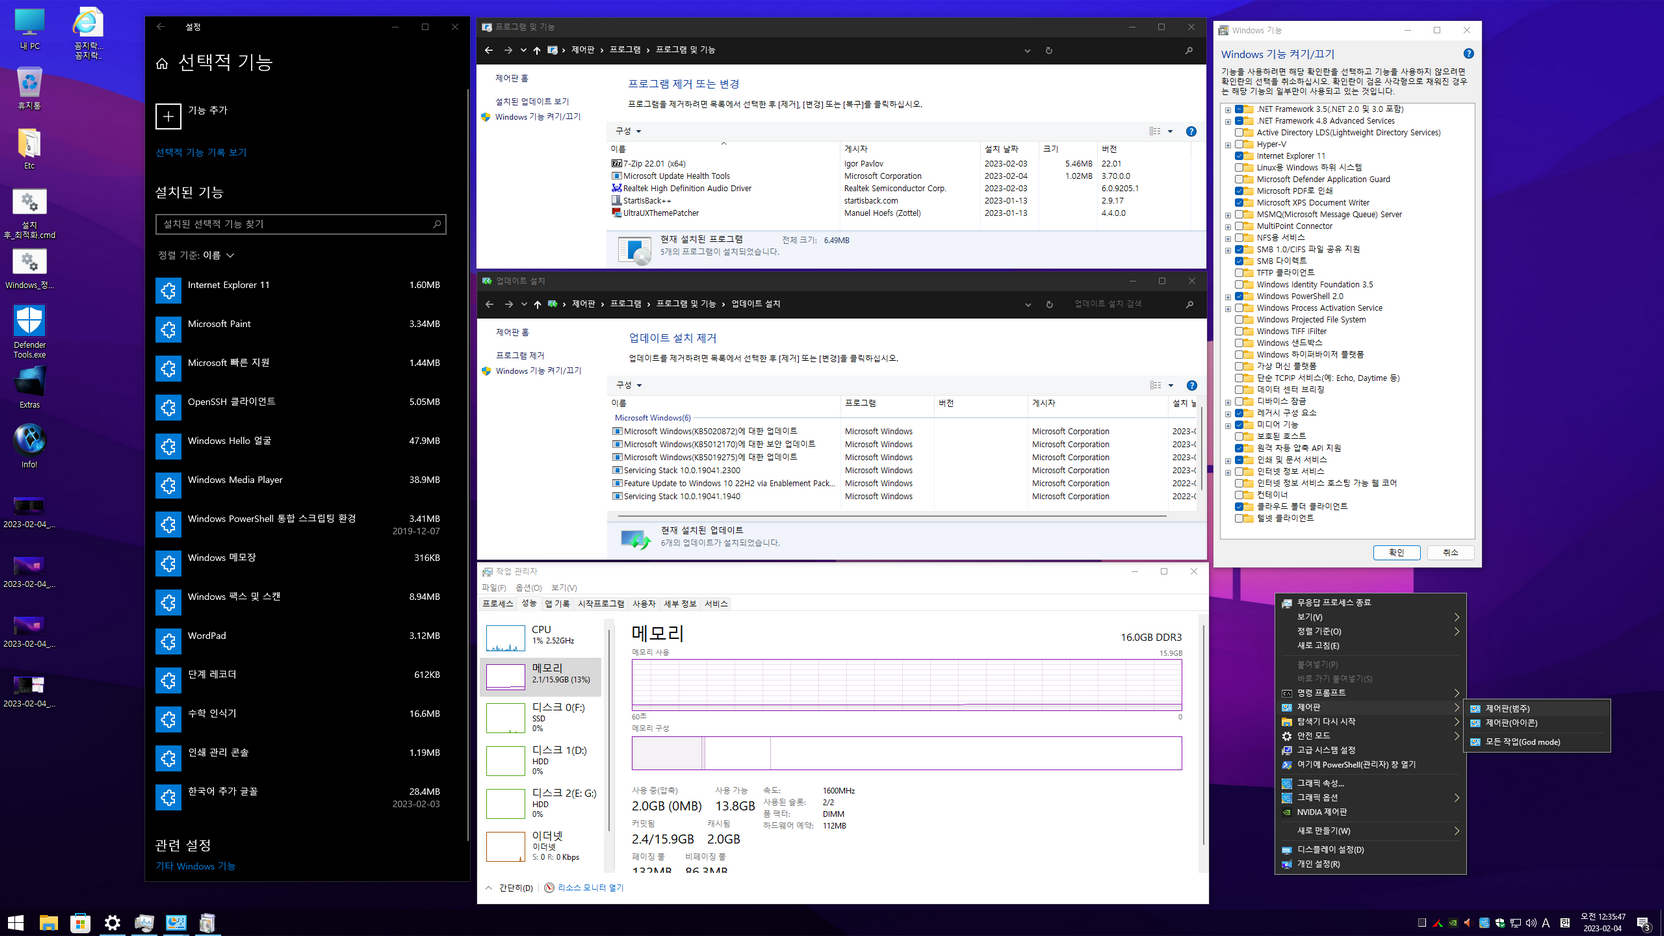Open 기타 Windows 기능 link
Screen dimensions: 1664x936
(x=195, y=866)
